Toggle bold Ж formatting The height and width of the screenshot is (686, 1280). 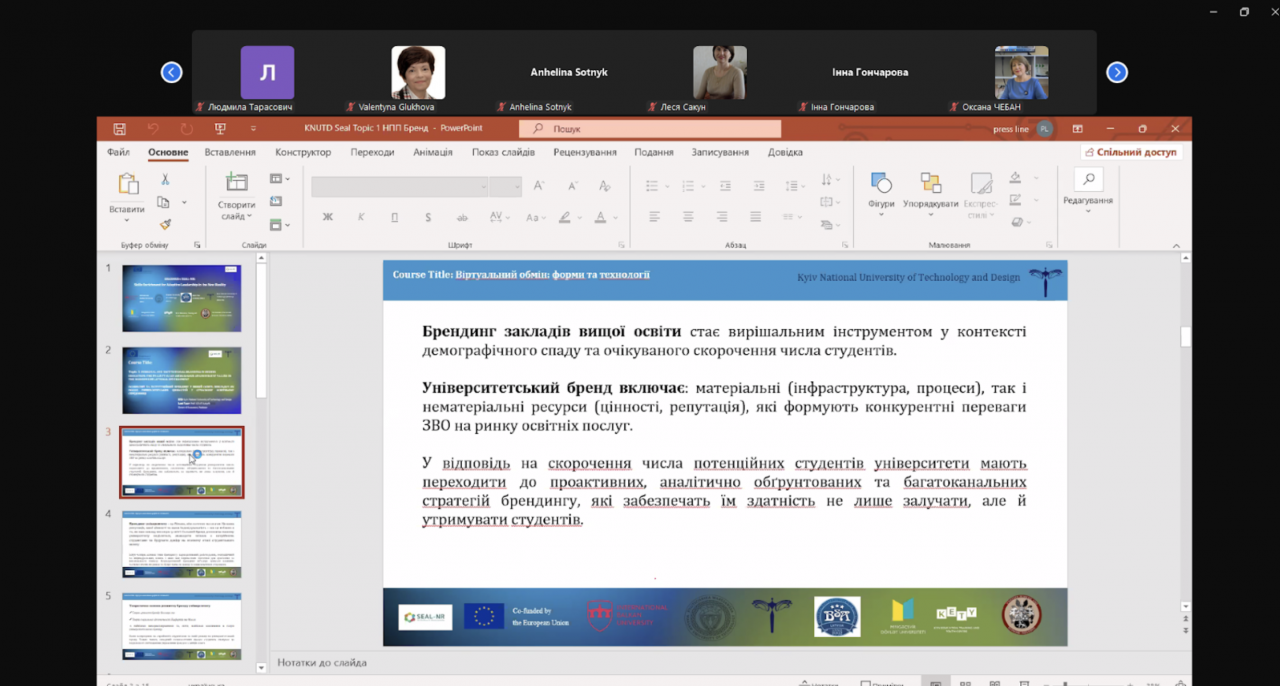click(327, 217)
